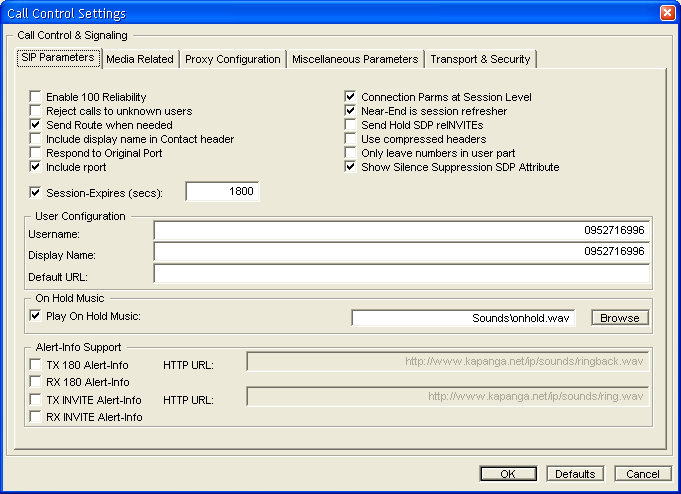The height and width of the screenshot is (494, 681).
Task: Enable Use compressed headers checkbox
Action: pyautogui.click(x=351, y=139)
